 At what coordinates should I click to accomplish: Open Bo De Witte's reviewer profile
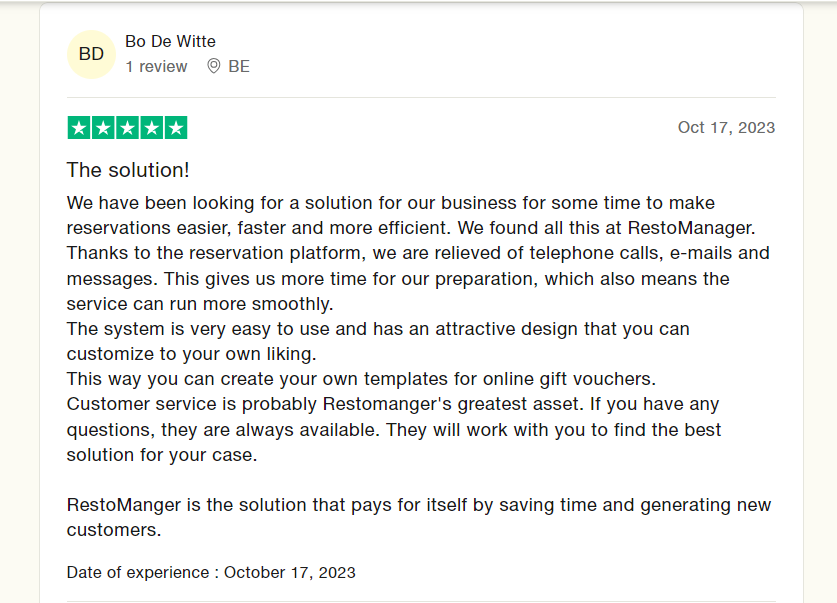point(170,41)
